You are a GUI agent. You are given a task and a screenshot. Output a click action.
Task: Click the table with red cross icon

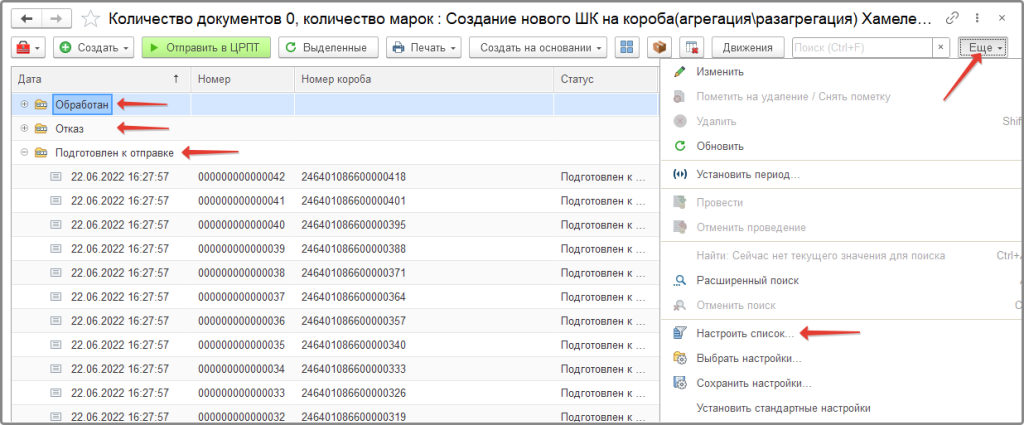click(x=690, y=48)
